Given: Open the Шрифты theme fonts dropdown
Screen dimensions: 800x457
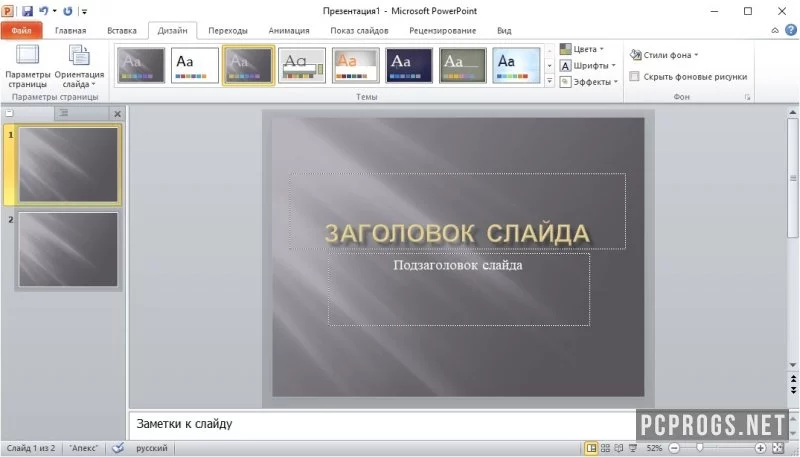Looking at the screenshot, I should pos(588,65).
